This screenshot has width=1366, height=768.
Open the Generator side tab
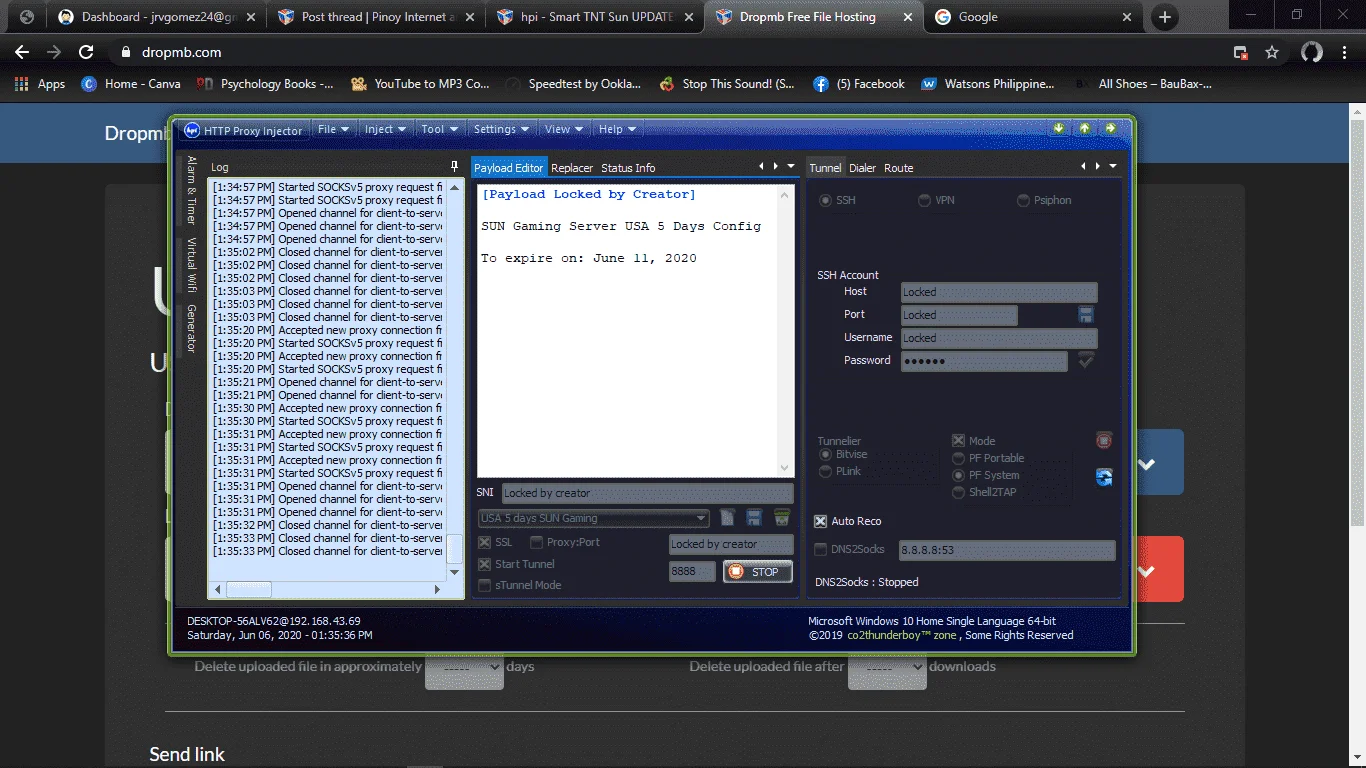pos(191,329)
